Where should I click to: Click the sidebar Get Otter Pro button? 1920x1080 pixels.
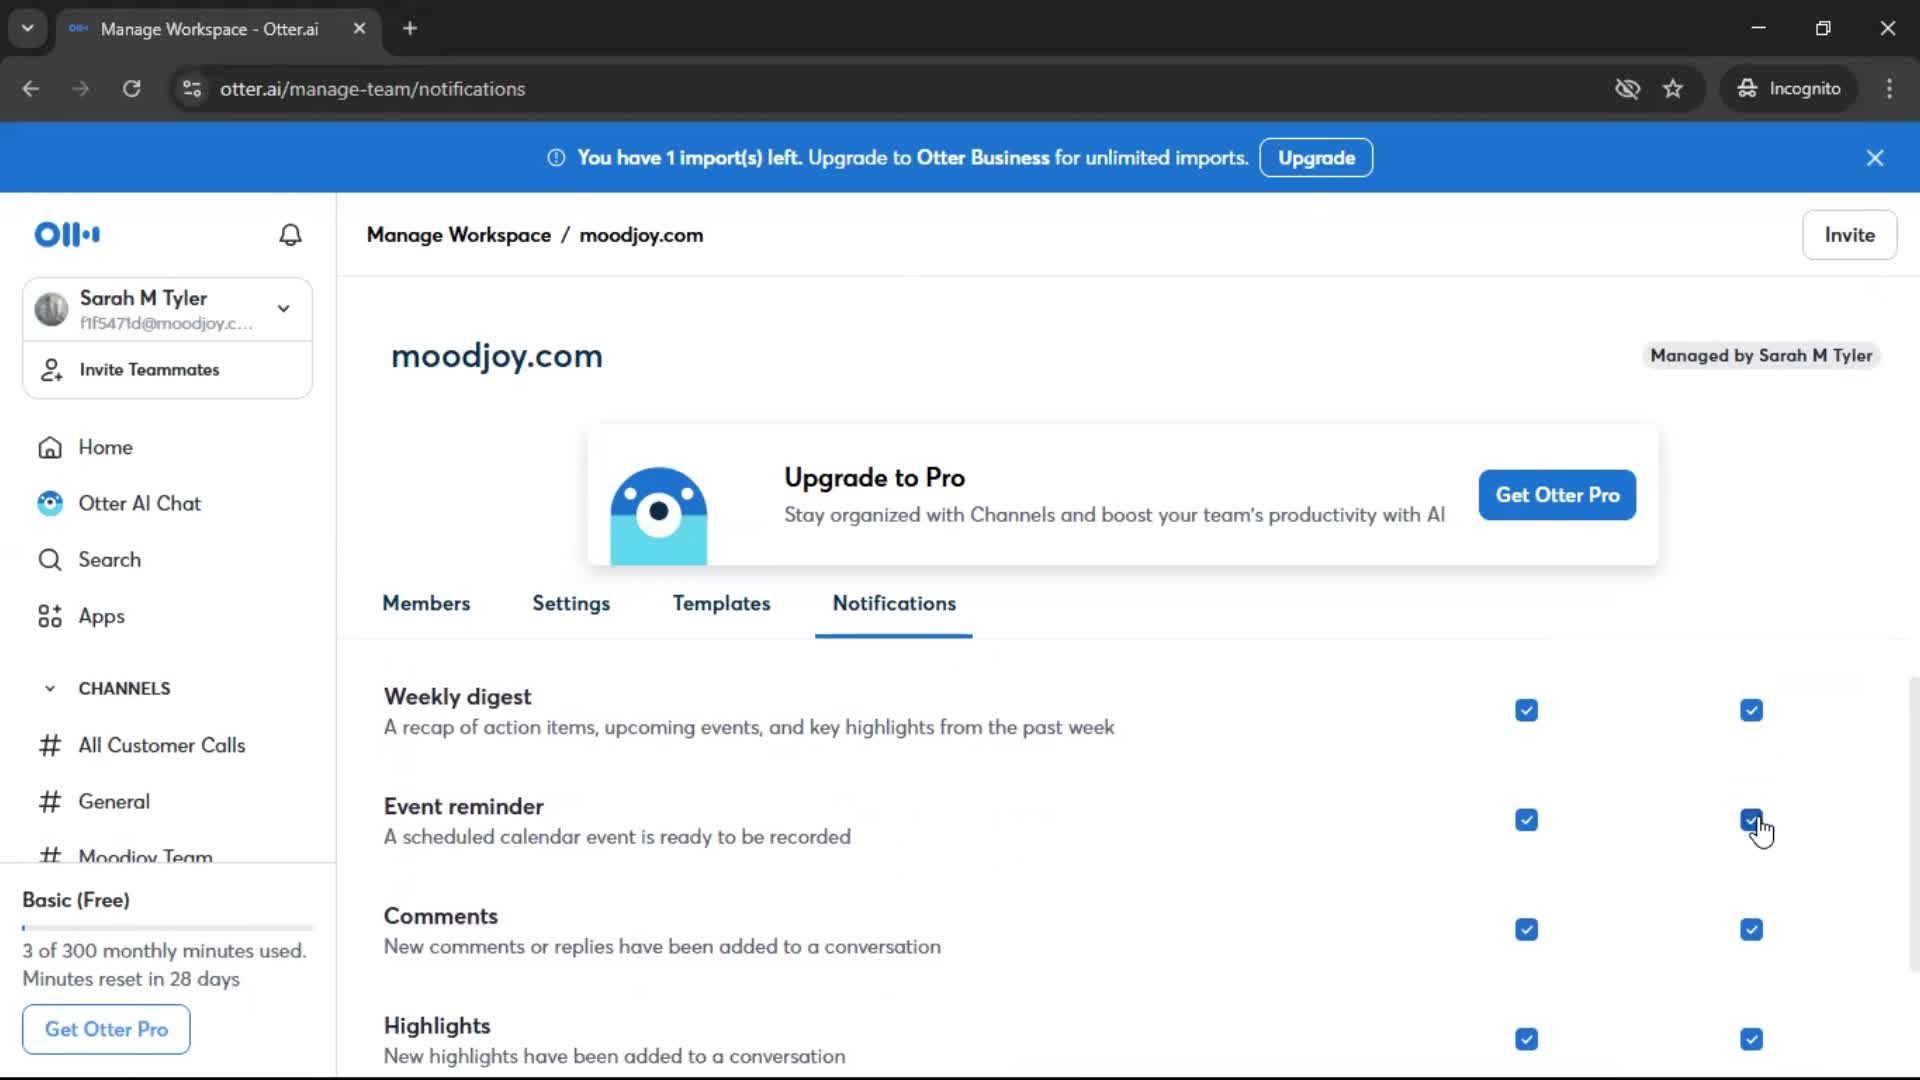[x=106, y=1029]
